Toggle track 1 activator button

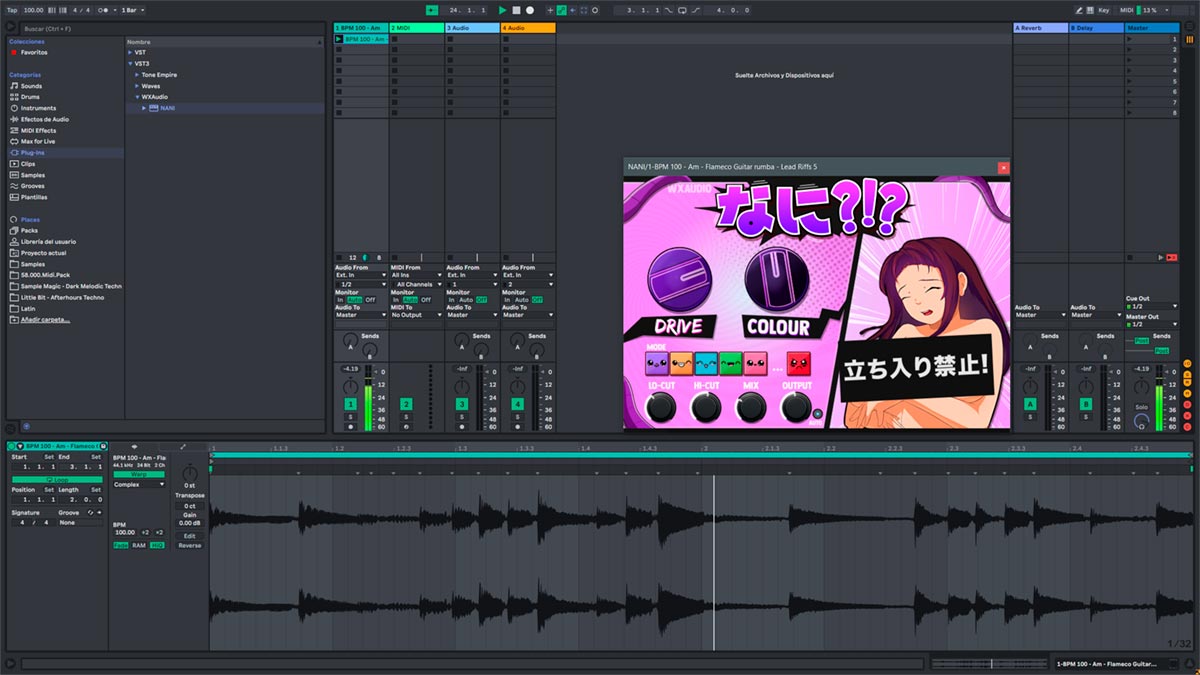(350, 403)
